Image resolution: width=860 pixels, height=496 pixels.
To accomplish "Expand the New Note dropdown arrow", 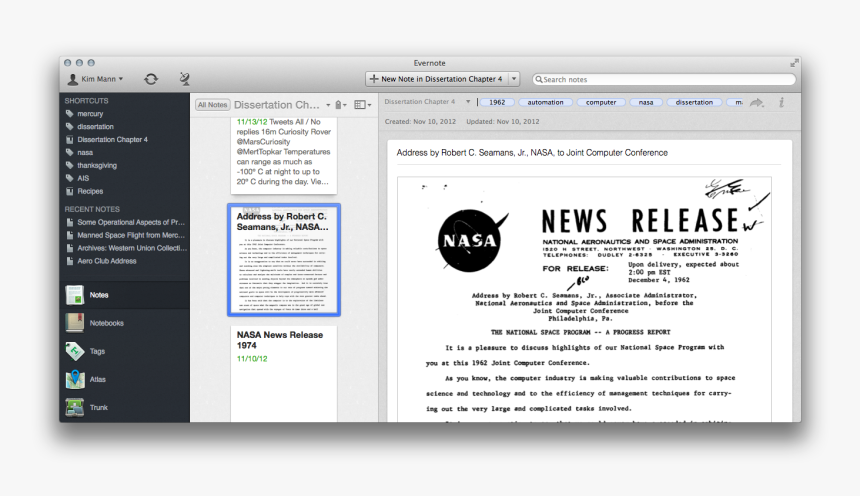I will 514,79.
